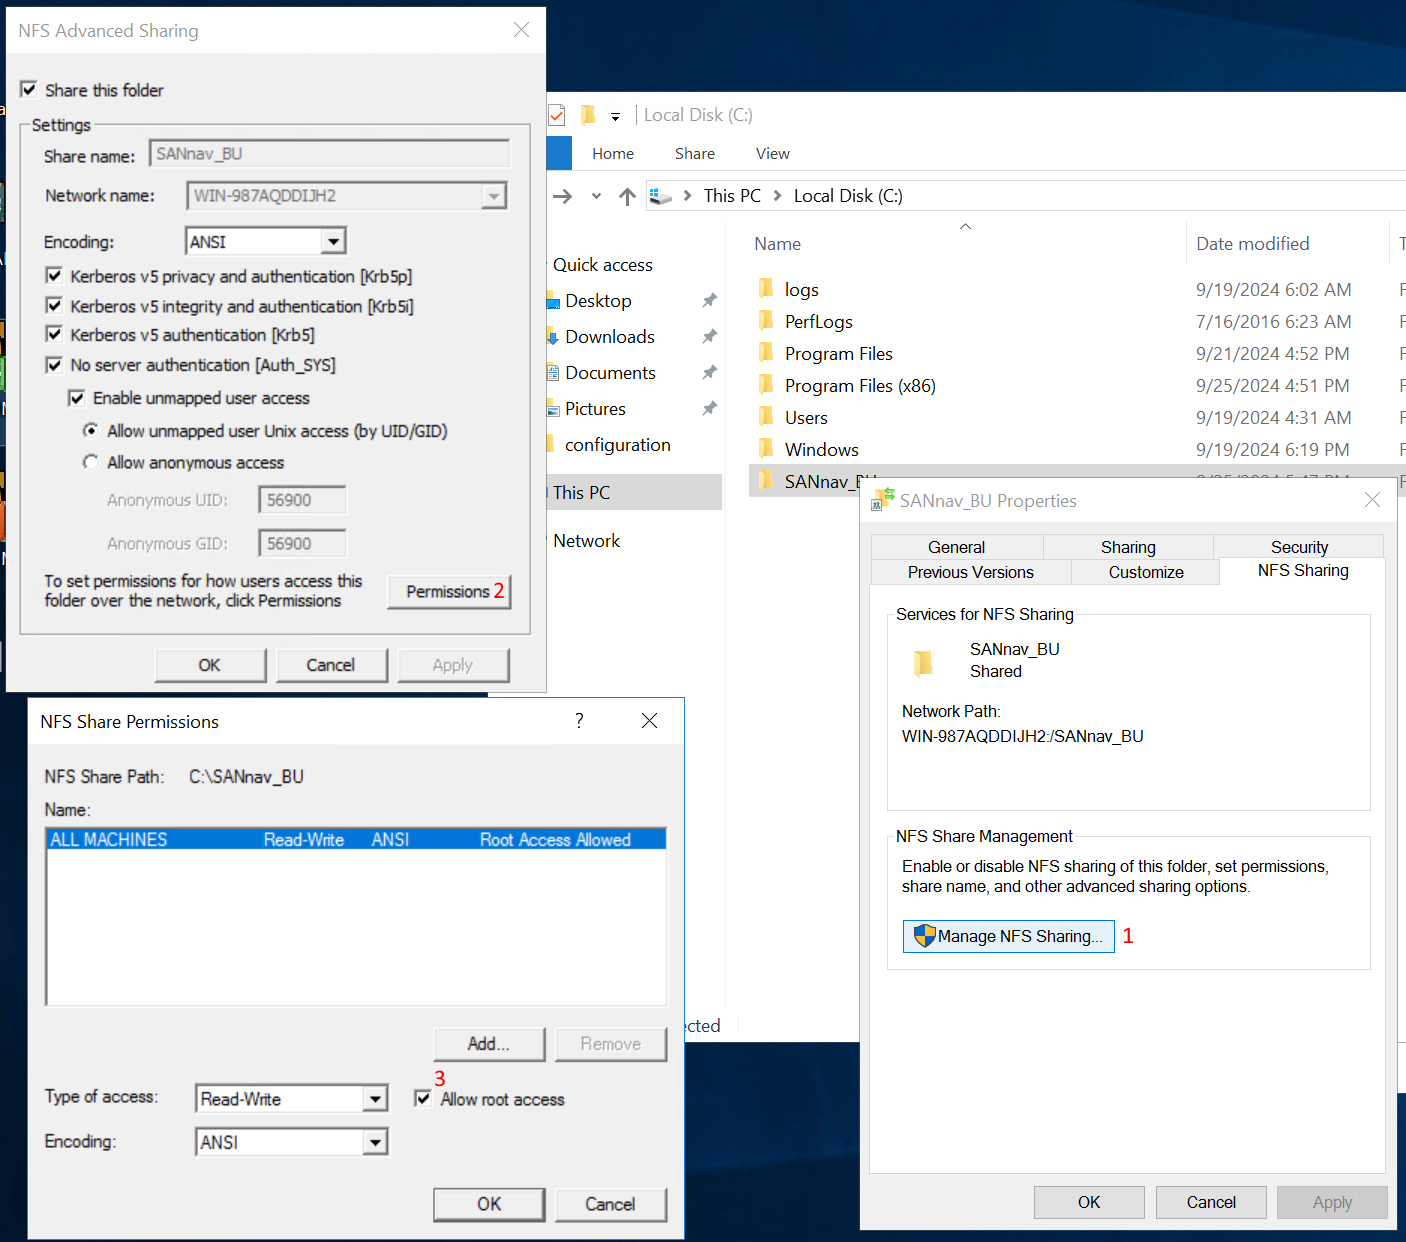Select the Network item in sidebar
The height and width of the screenshot is (1242, 1406).
[586, 540]
